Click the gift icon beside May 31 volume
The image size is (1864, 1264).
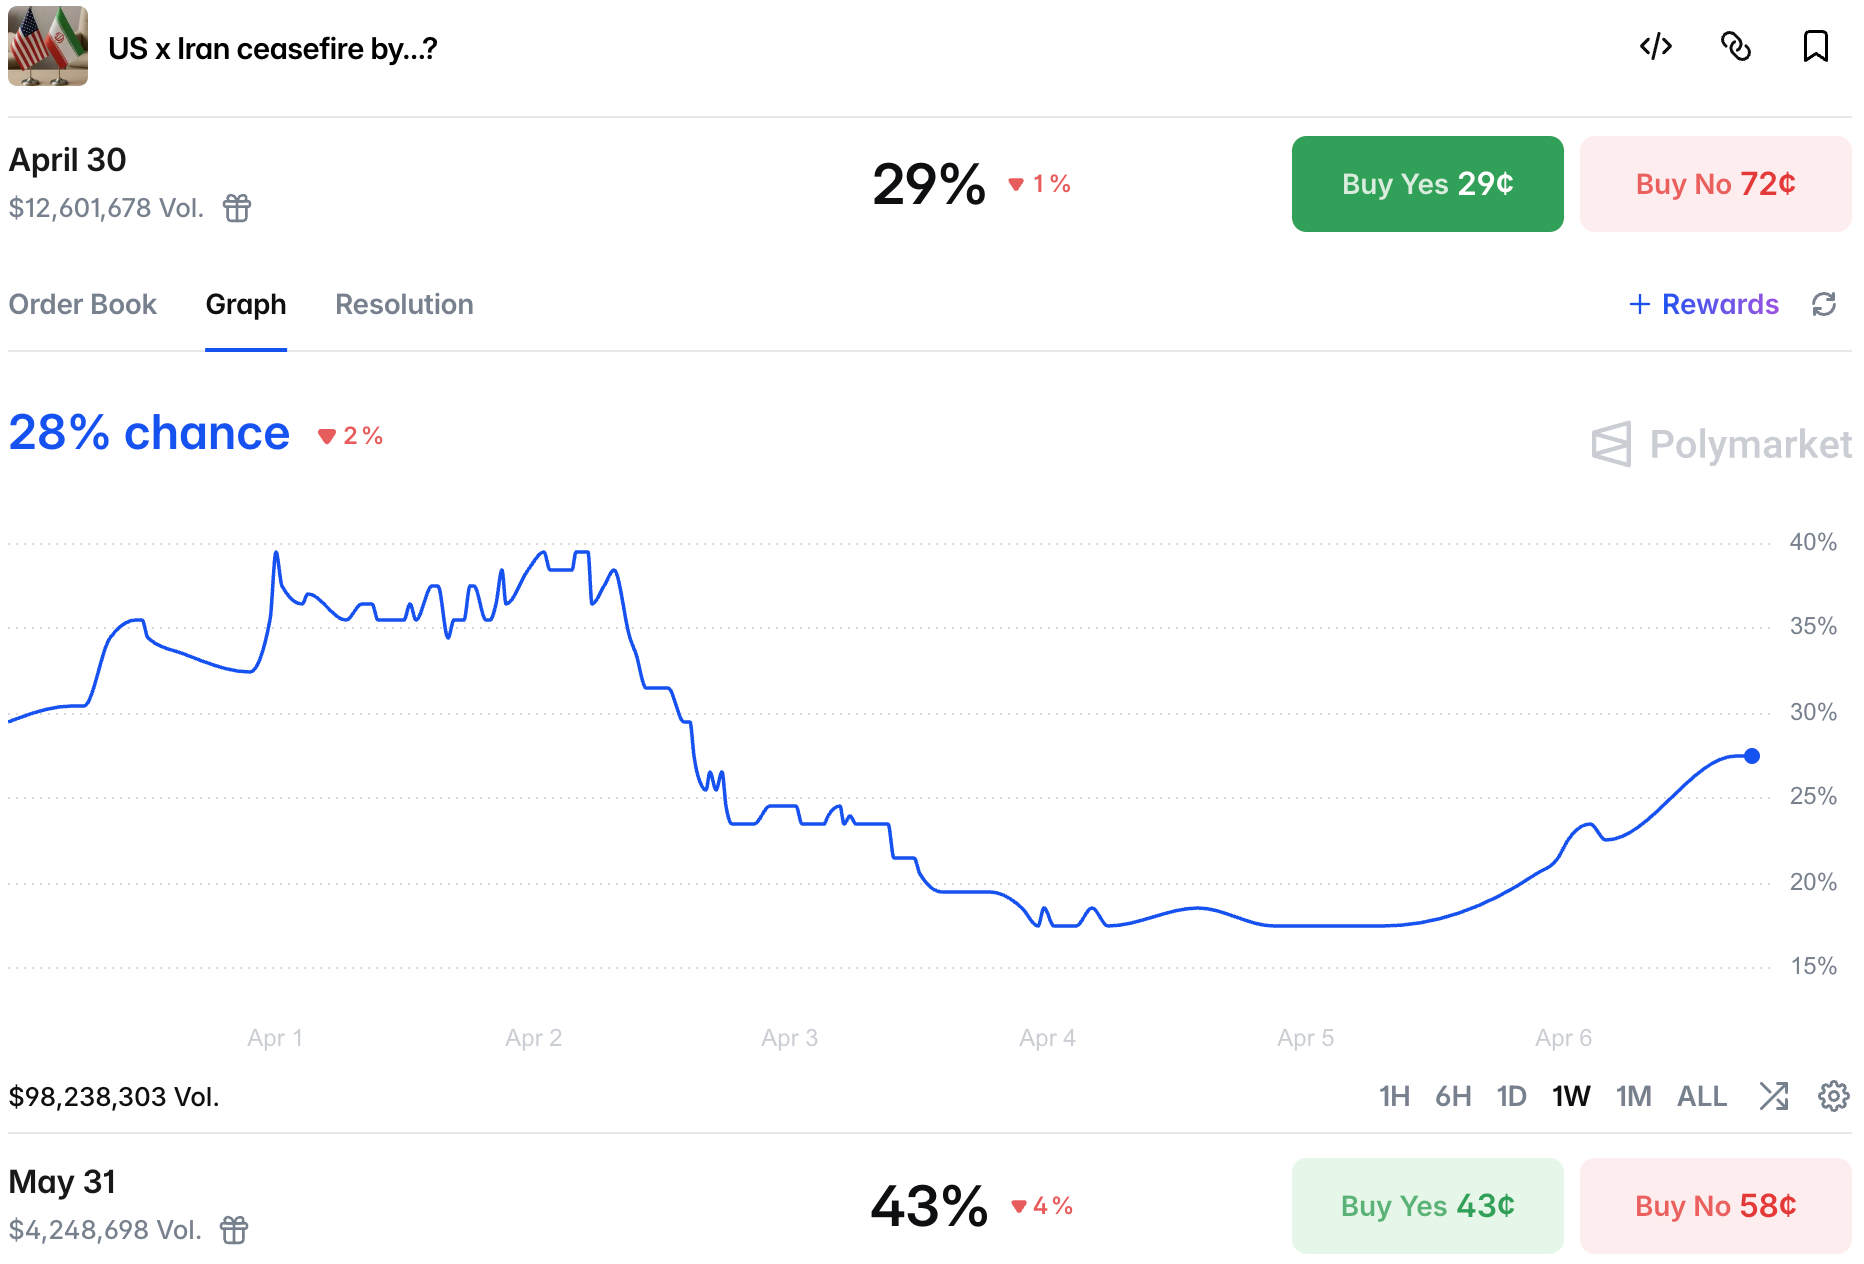click(234, 1230)
